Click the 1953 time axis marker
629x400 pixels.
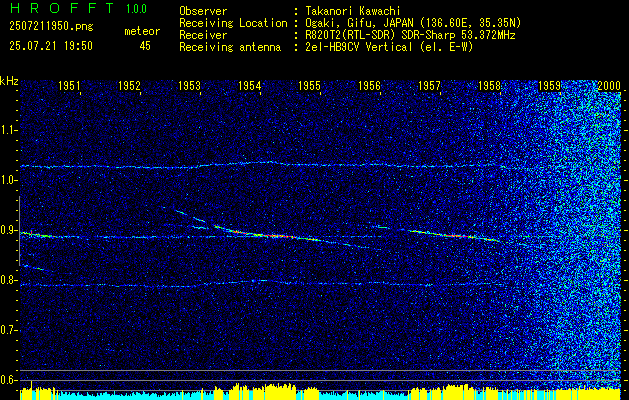click(x=189, y=85)
